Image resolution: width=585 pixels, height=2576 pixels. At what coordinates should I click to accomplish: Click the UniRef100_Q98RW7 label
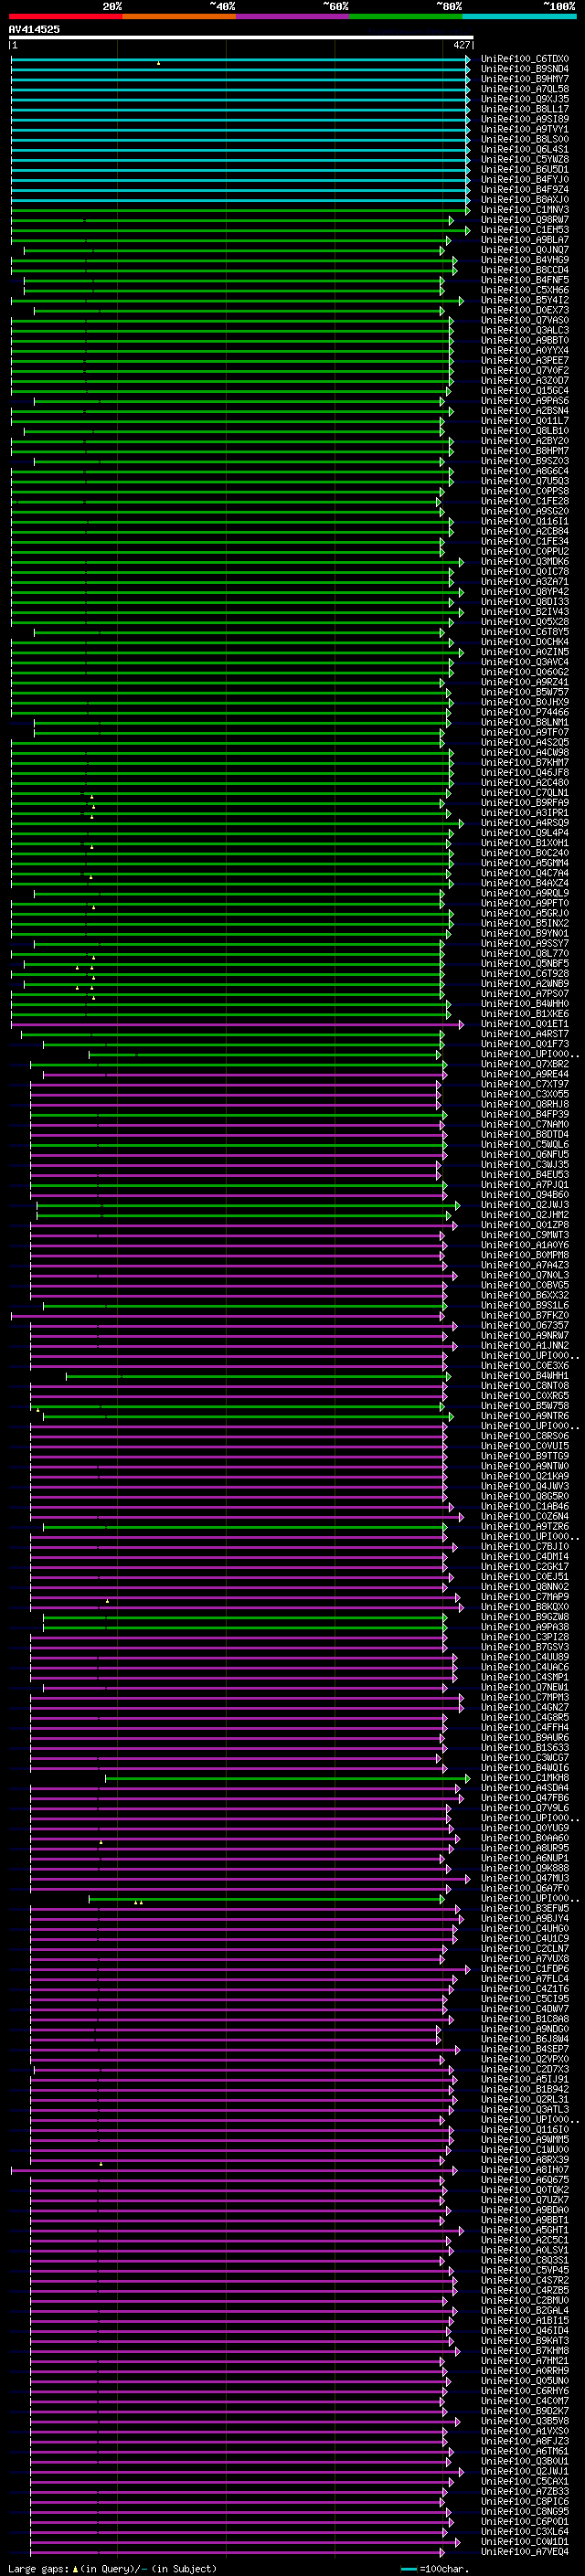525,220
